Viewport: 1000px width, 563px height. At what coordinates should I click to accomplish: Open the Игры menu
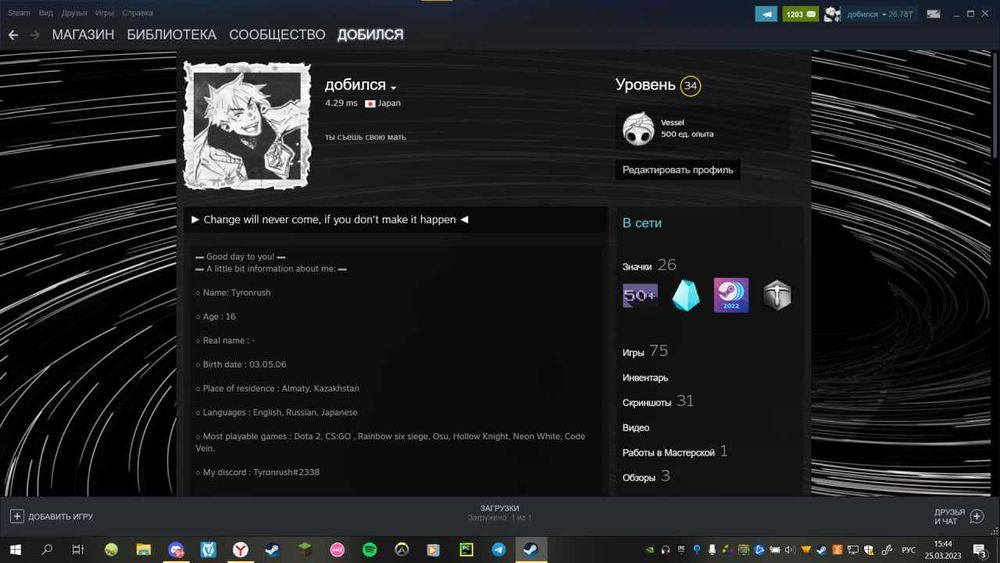[x=104, y=13]
